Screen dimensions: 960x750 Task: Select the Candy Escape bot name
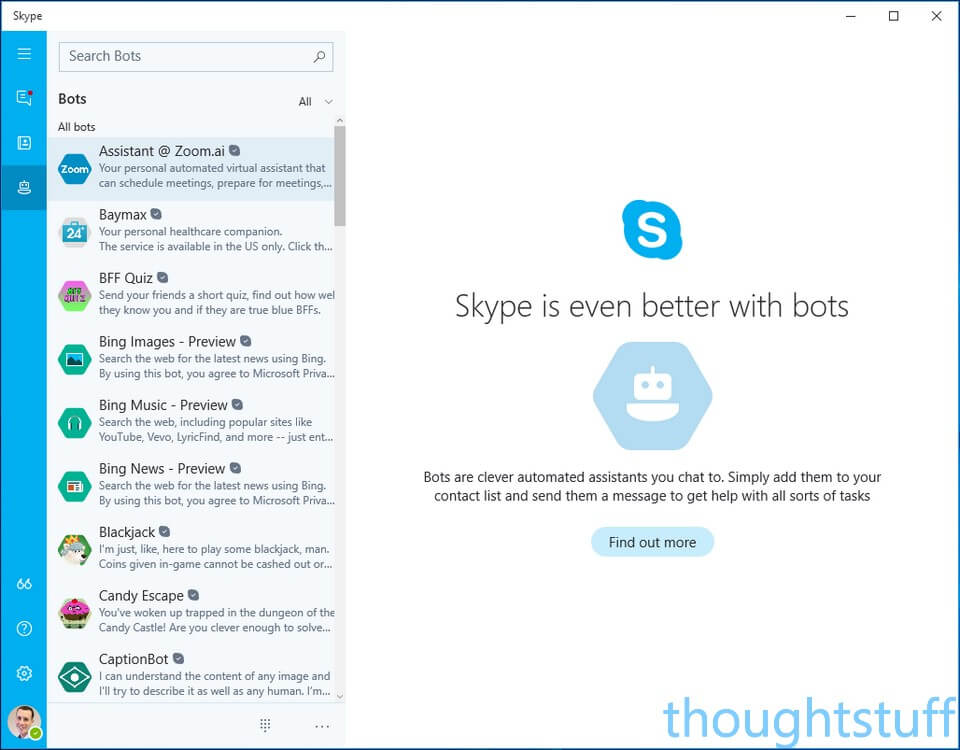tap(141, 596)
